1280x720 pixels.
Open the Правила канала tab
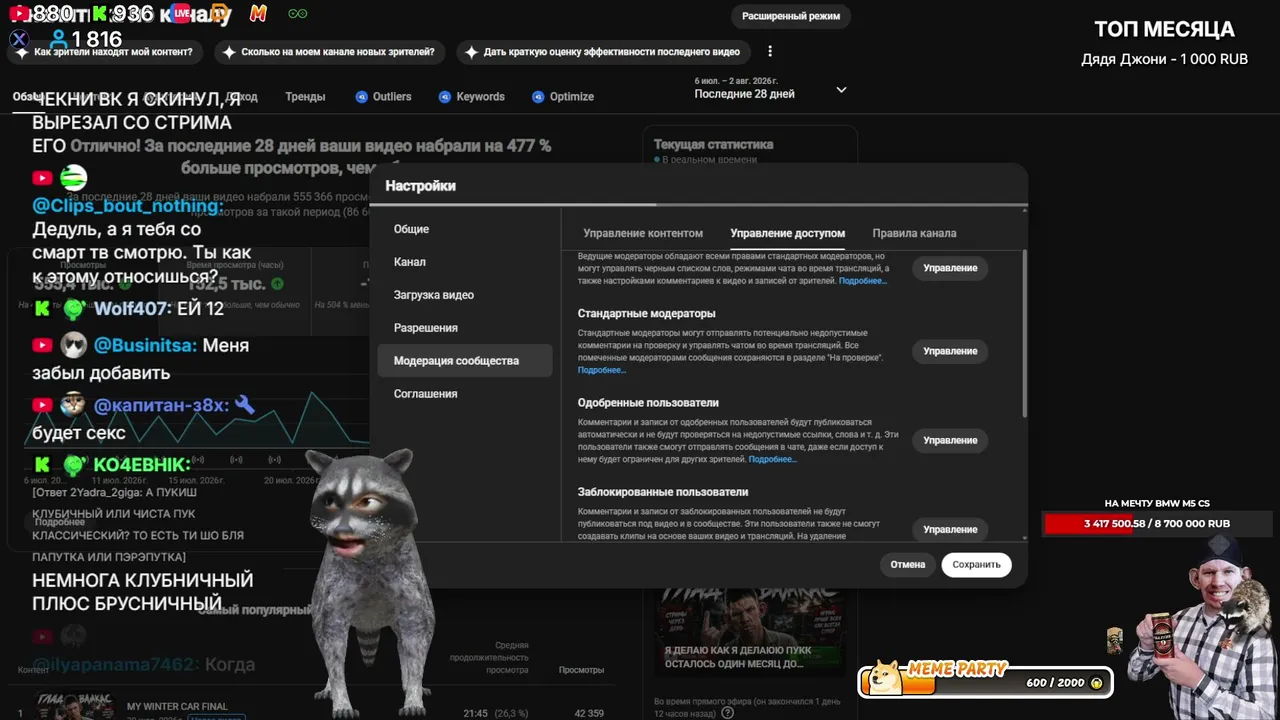914,233
